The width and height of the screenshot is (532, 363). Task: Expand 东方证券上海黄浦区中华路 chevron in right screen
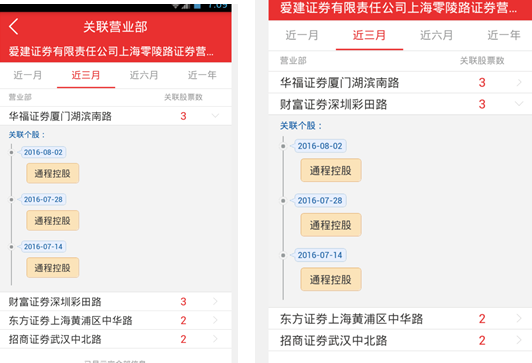click(519, 318)
